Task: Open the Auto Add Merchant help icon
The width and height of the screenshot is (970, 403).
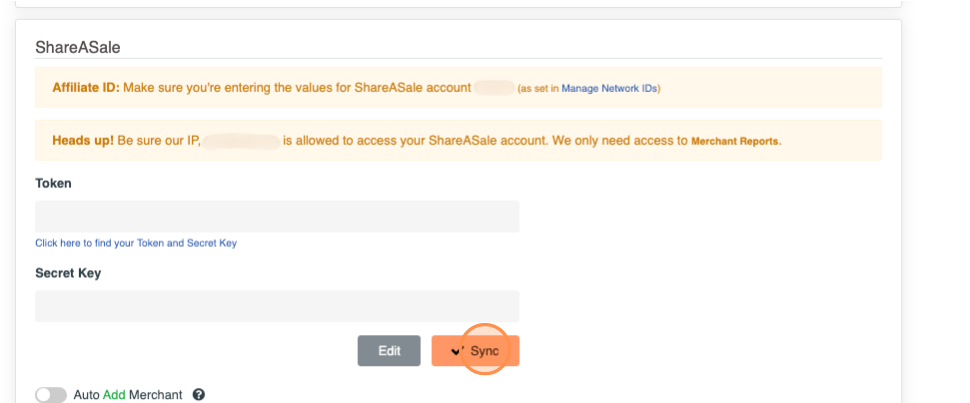Action: tap(198, 395)
